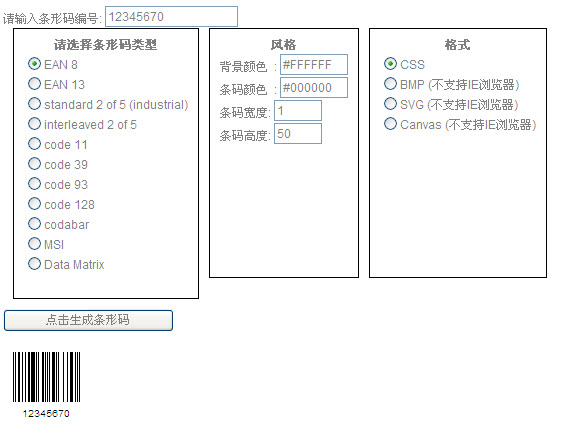Pick the code 93 option
The height and width of the screenshot is (433, 564).
pyautogui.click(x=35, y=184)
